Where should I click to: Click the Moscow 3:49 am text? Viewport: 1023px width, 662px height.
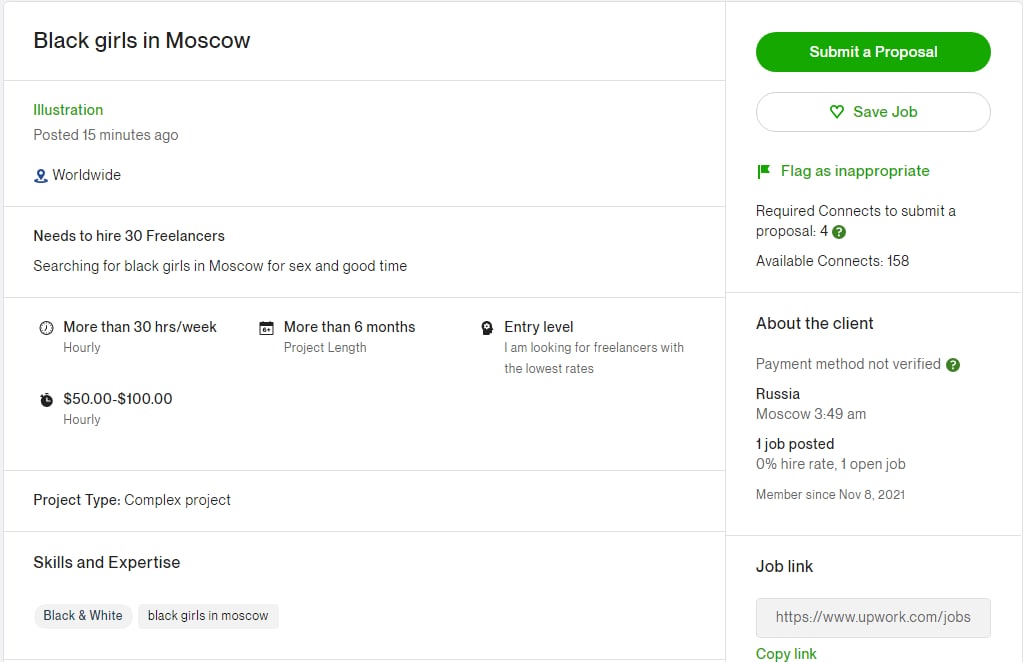tap(811, 414)
